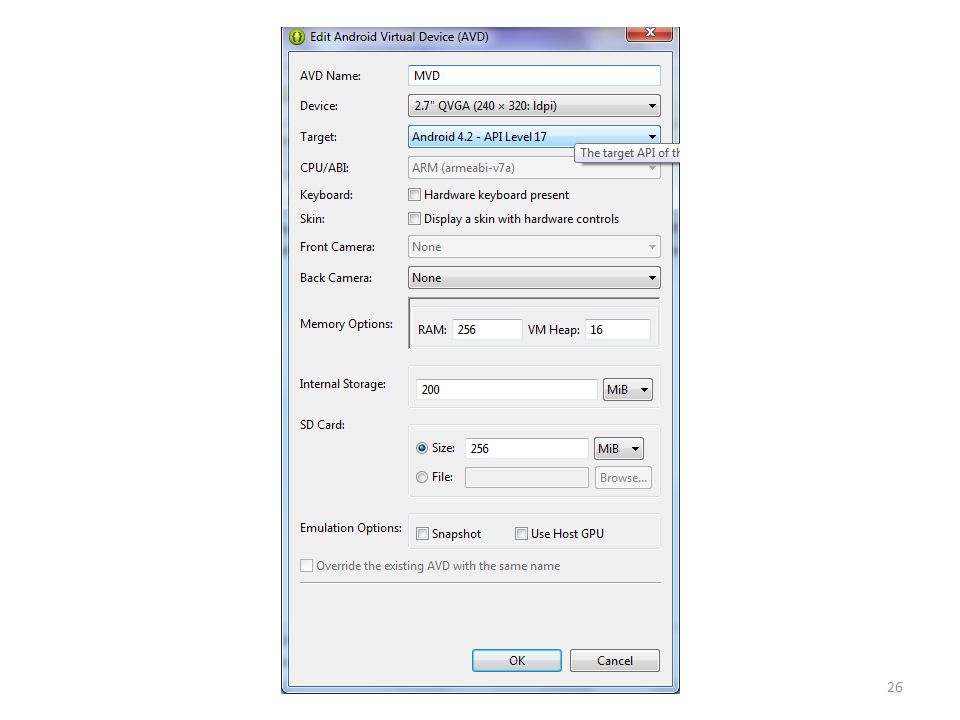
Task: Enable the Snapshot checkbox
Action: pyautogui.click(x=422, y=534)
